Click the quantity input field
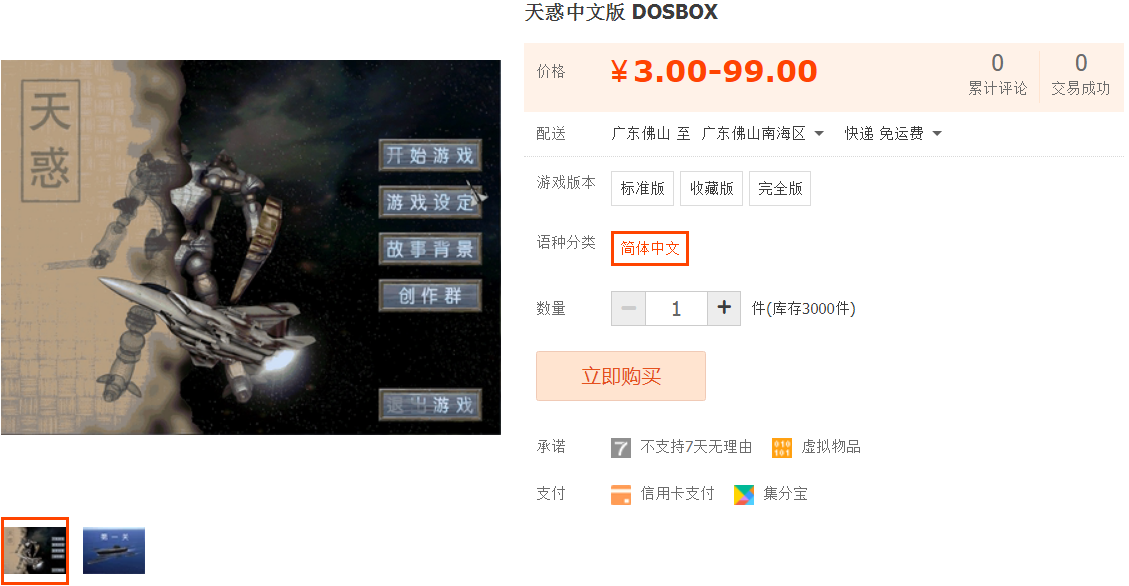 (x=676, y=308)
